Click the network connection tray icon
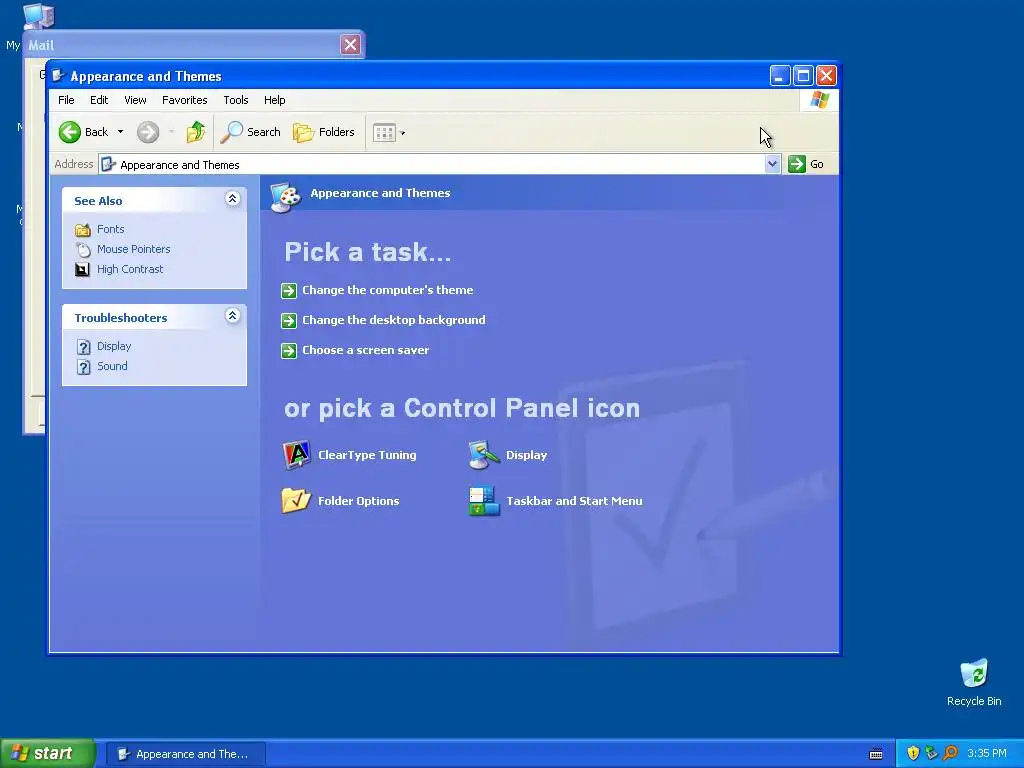The image size is (1024, 768). [x=931, y=753]
